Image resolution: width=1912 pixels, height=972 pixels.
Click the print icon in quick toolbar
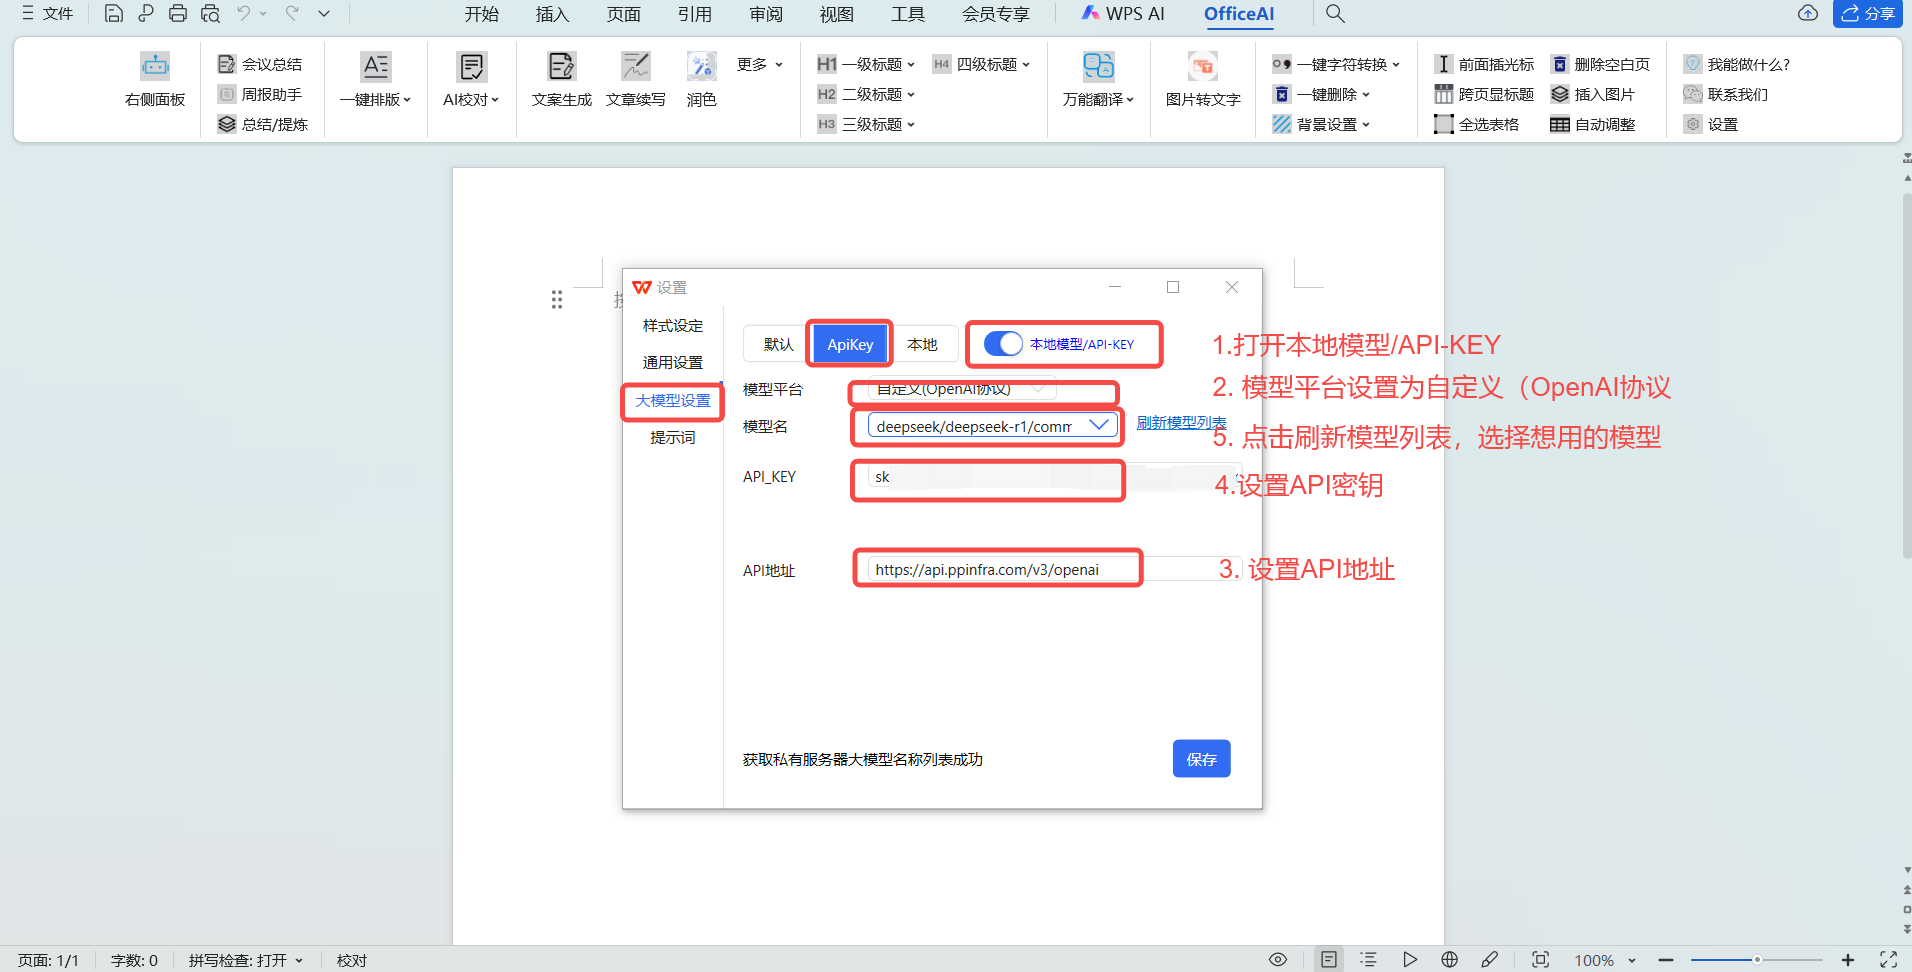pyautogui.click(x=178, y=14)
